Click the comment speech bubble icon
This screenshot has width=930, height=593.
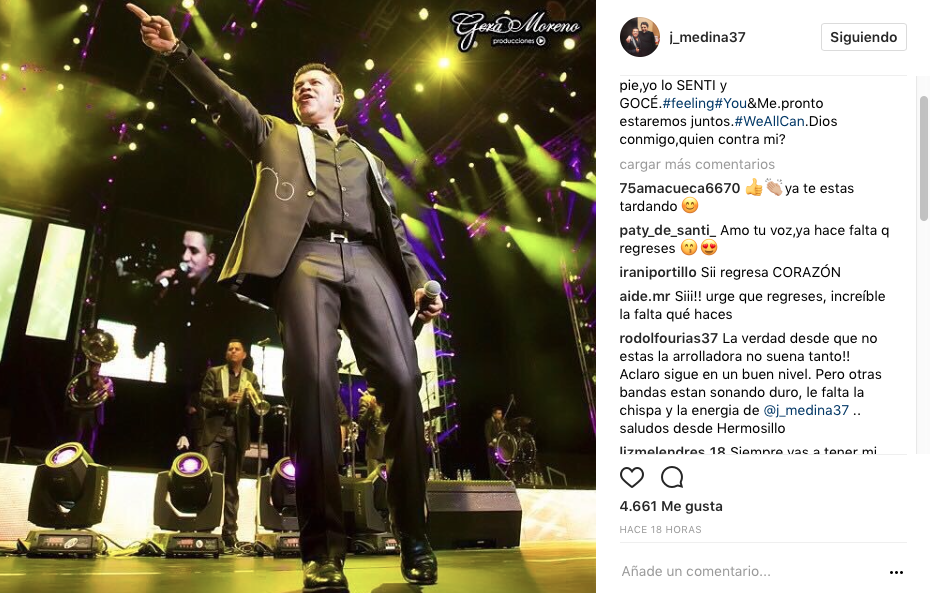click(x=672, y=477)
